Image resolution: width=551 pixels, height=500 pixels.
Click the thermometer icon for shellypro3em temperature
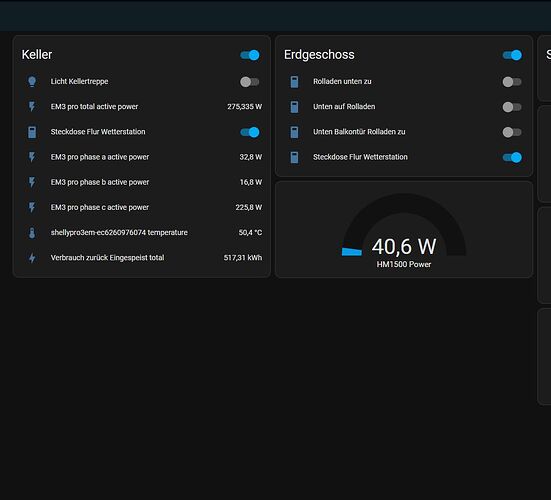coord(32,233)
